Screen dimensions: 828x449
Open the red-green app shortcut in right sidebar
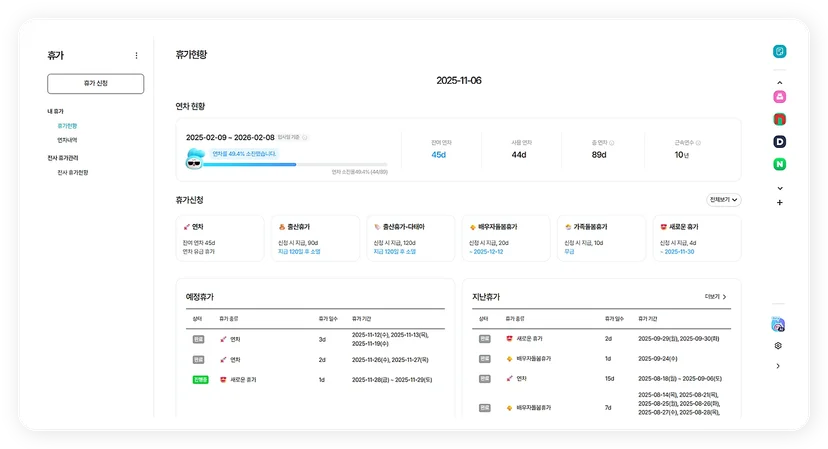pos(779,119)
